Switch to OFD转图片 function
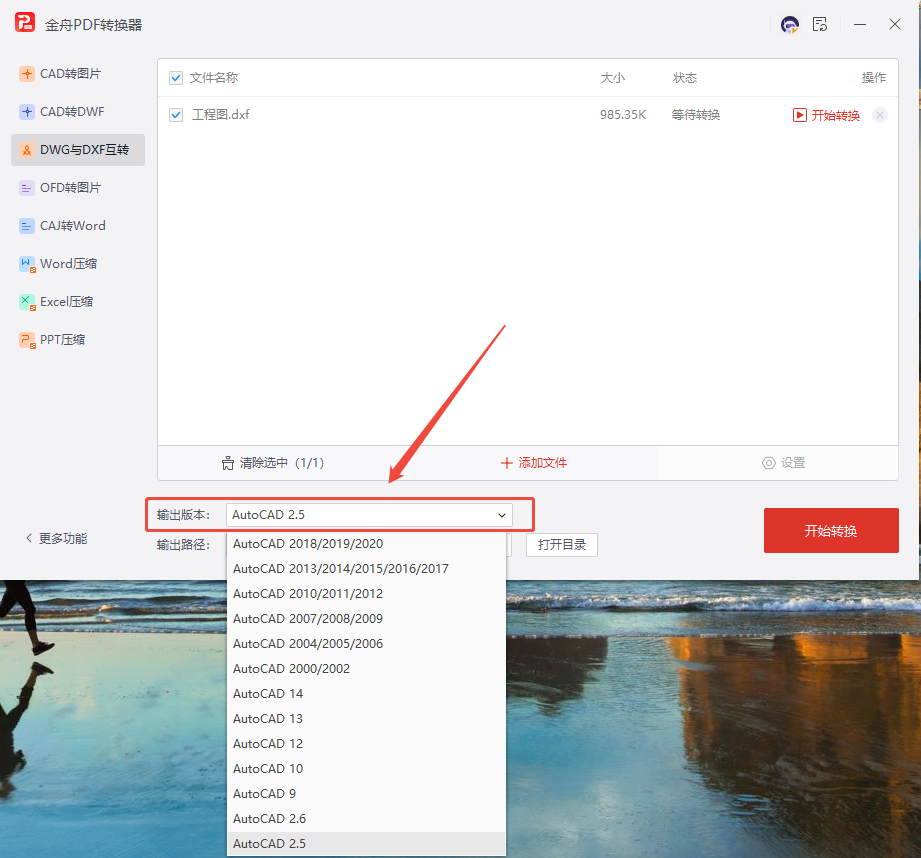Screen dimensions: 921x858 (x=78, y=188)
